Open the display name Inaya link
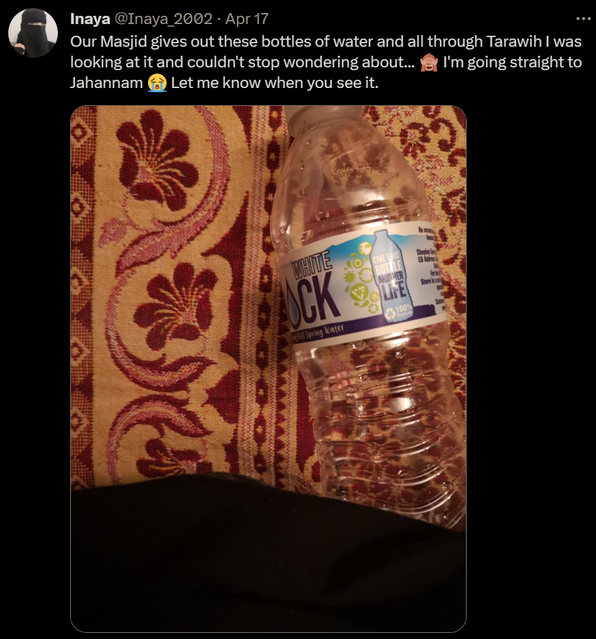This screenshot has height=639, width=596. click(90, 19)
